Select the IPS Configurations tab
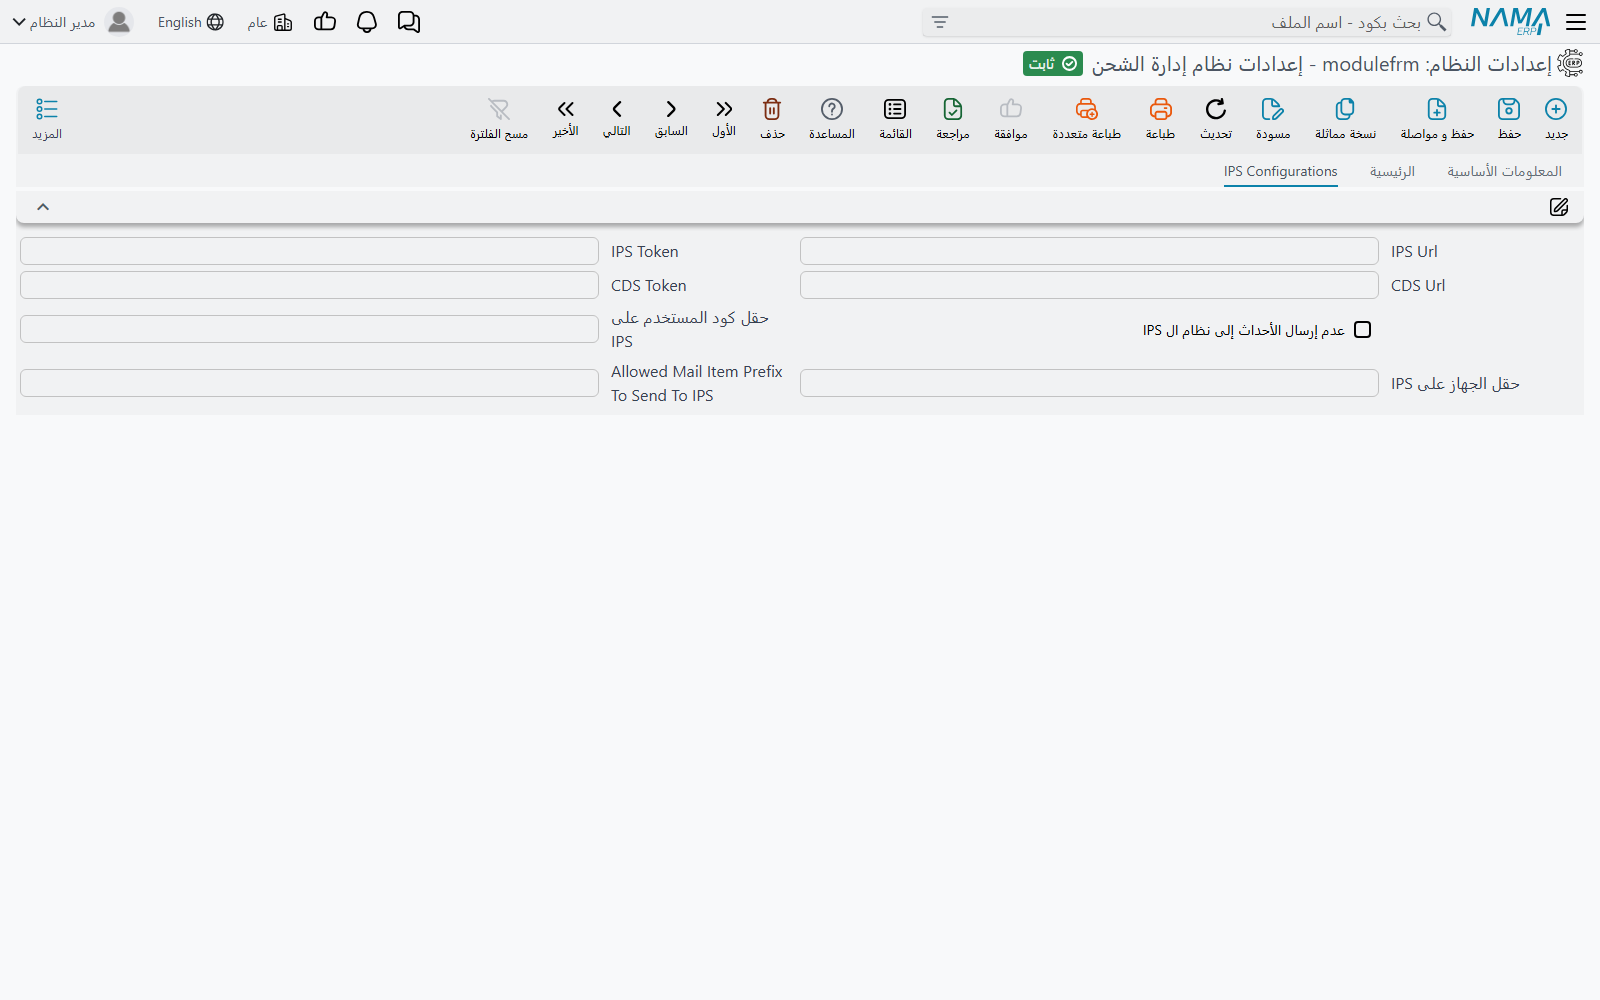This screenshot has height=1000, width=1600. 1281,172
